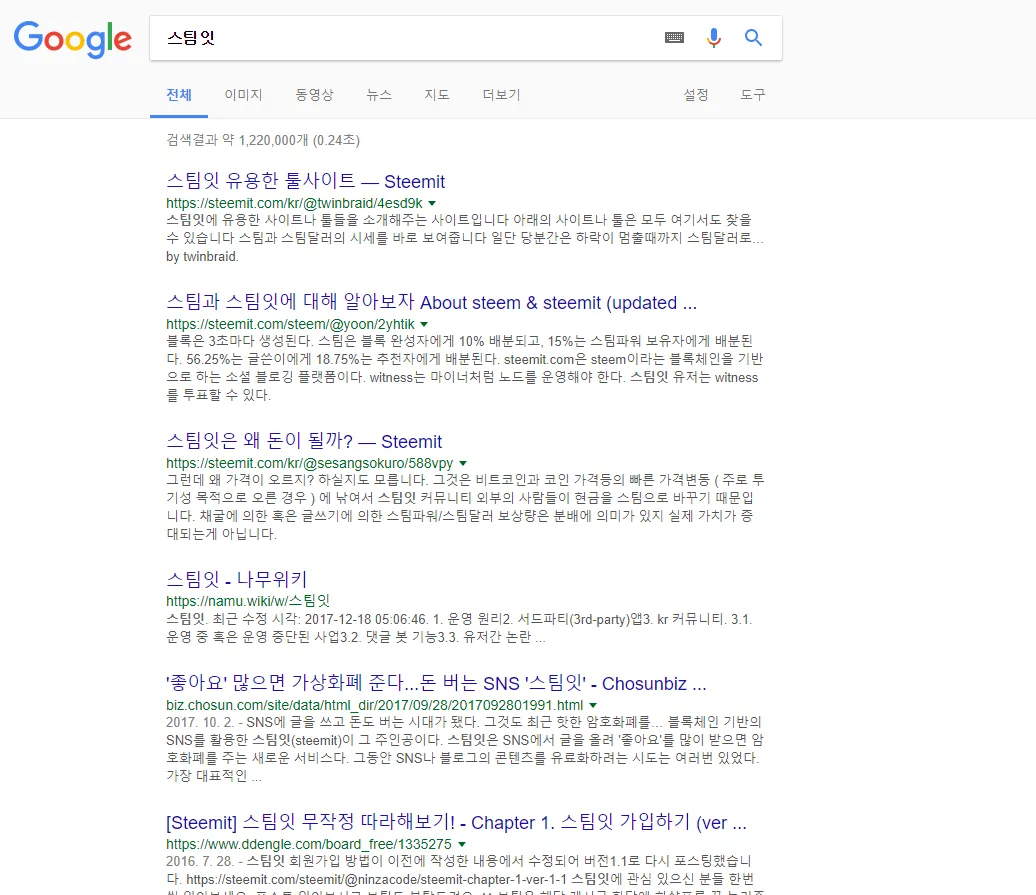Switch to the 동영상 tab
Viewport: 1036px width, 895px height.
tap(314, 95)
